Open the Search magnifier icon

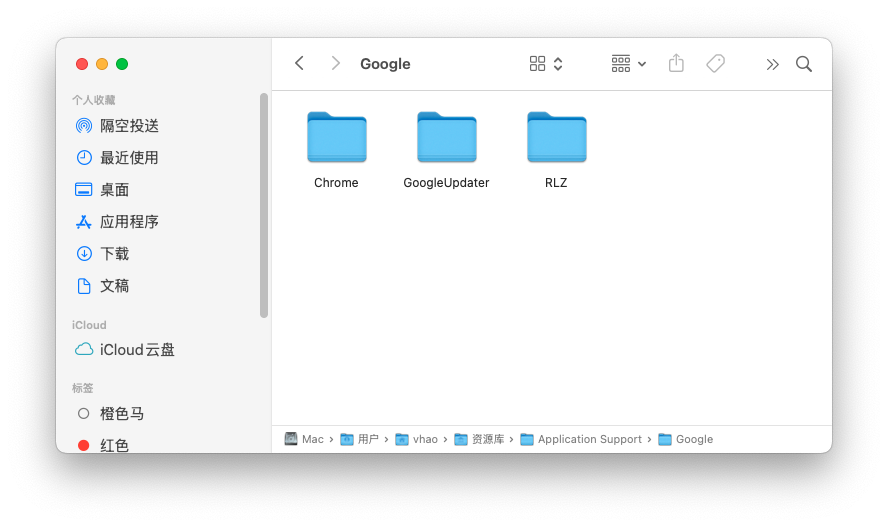[804, 64]
